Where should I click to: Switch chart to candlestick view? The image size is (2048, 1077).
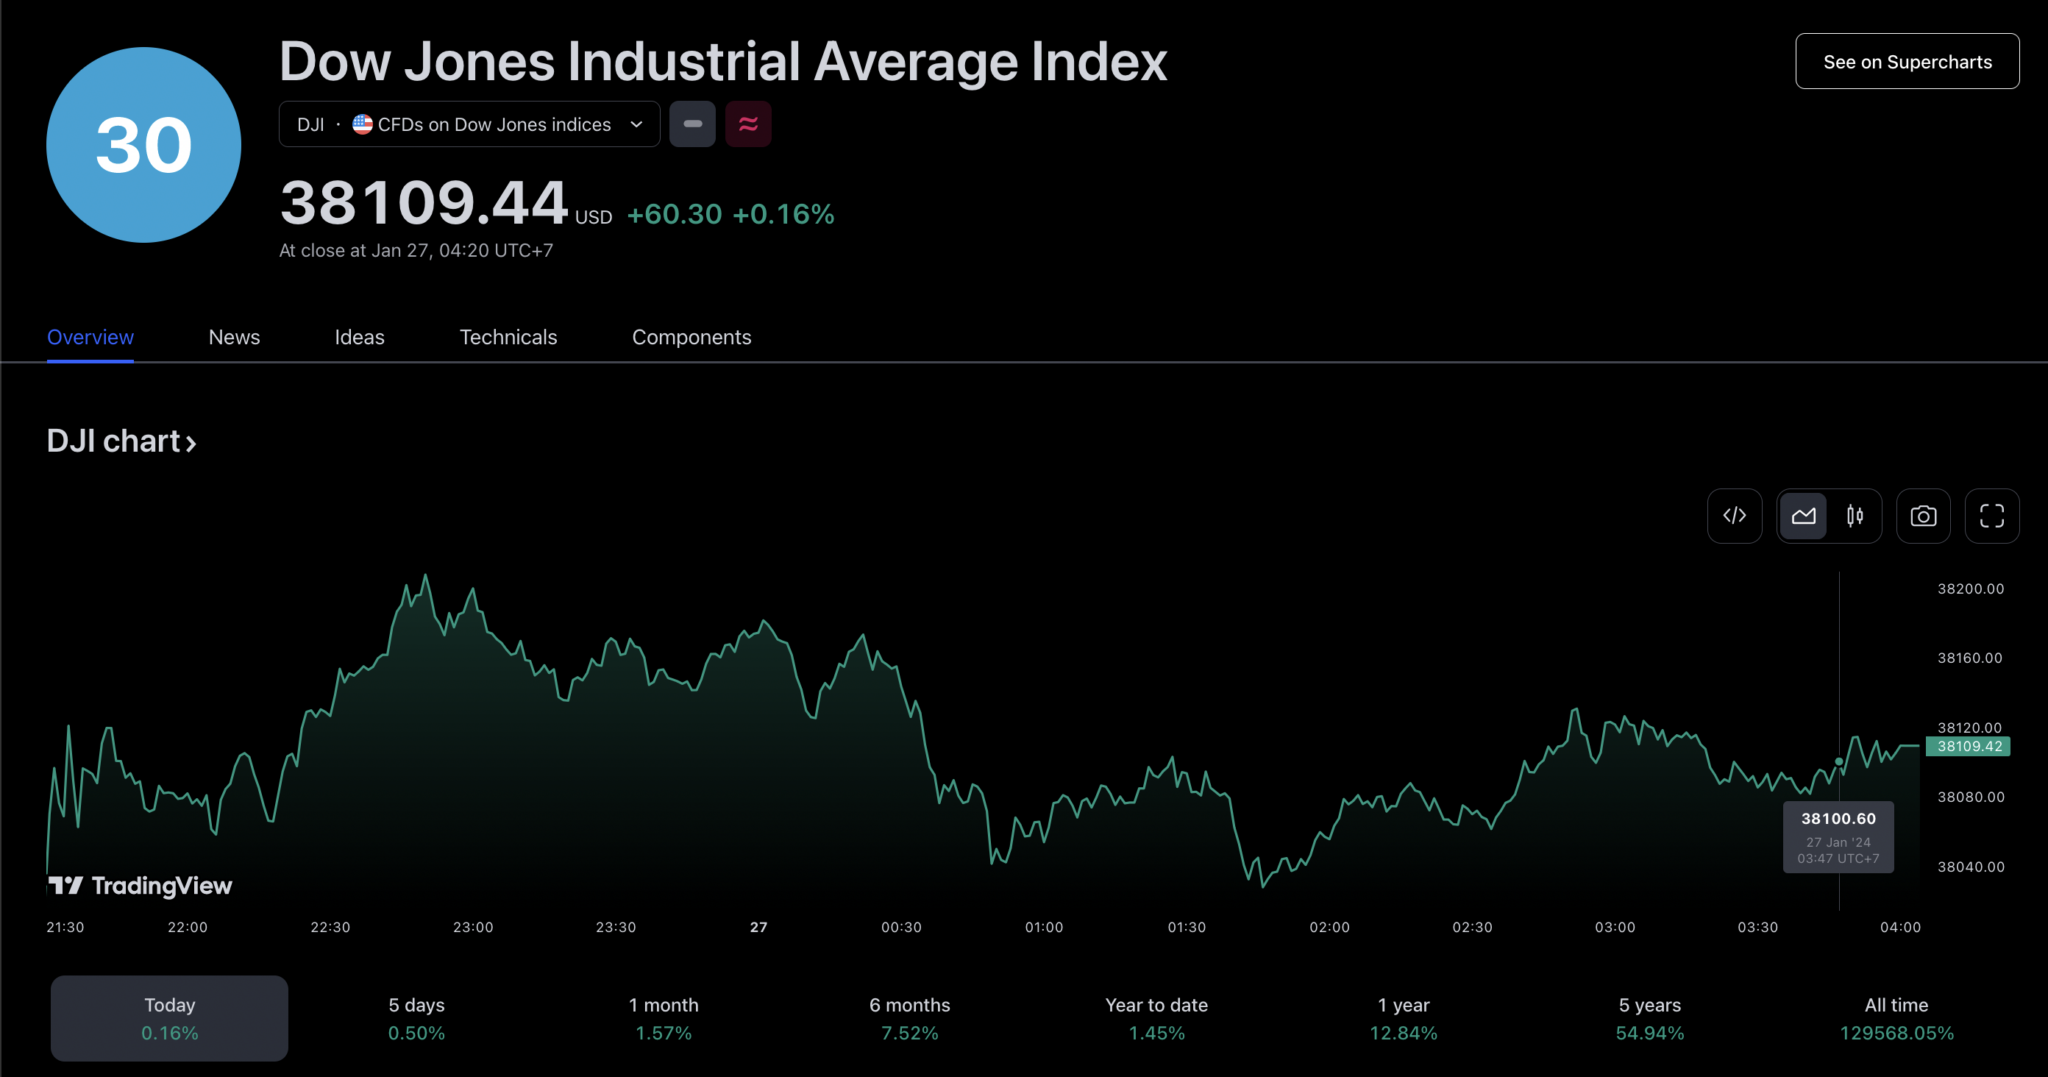(x=1855, y=516)
